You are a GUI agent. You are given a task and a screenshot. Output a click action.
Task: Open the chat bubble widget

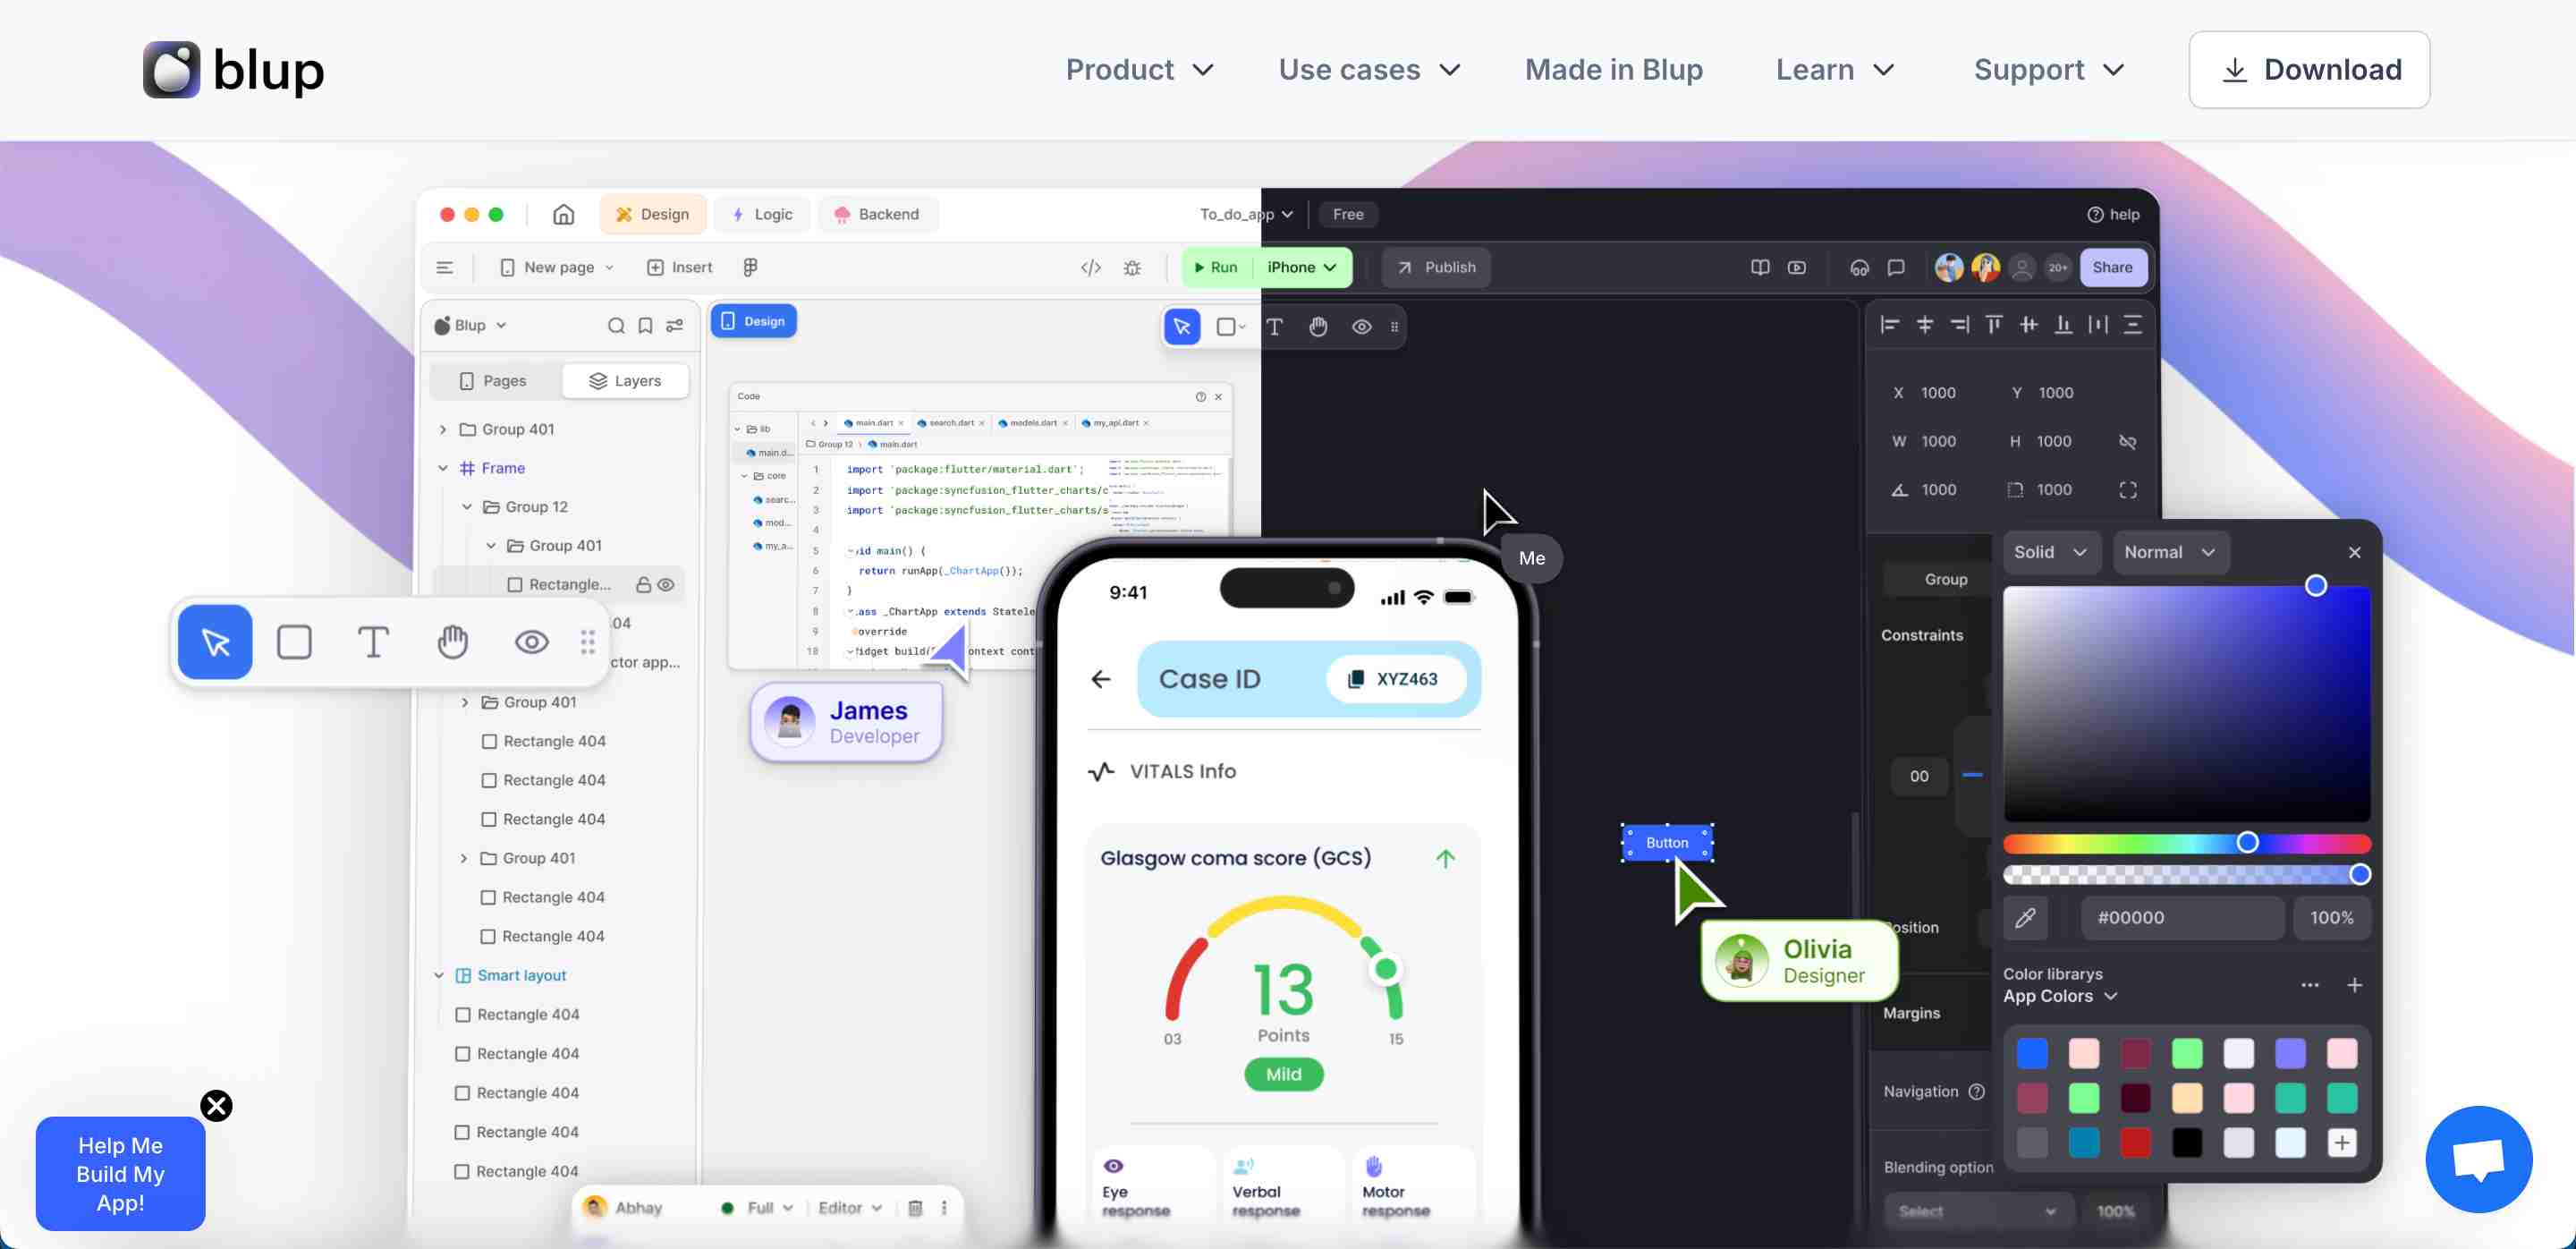(2478, 1159)
